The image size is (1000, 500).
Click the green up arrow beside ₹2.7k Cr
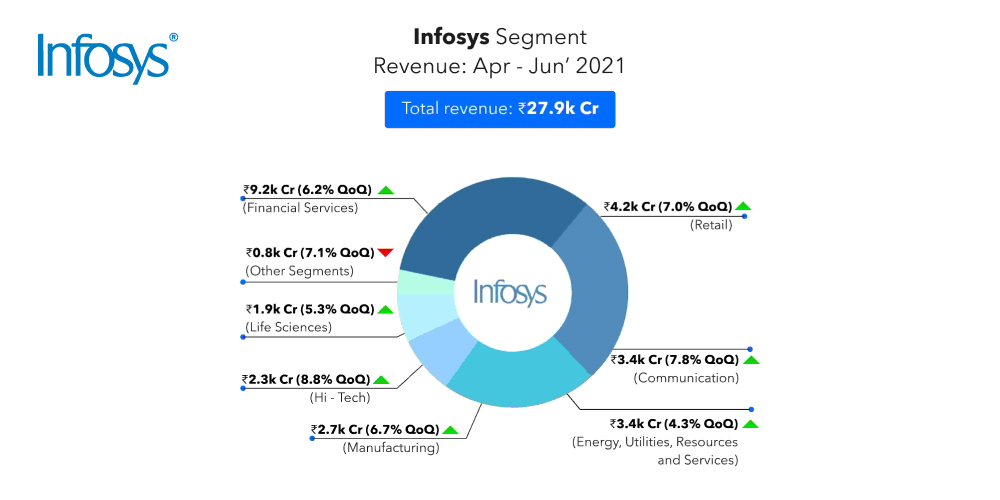450,429
